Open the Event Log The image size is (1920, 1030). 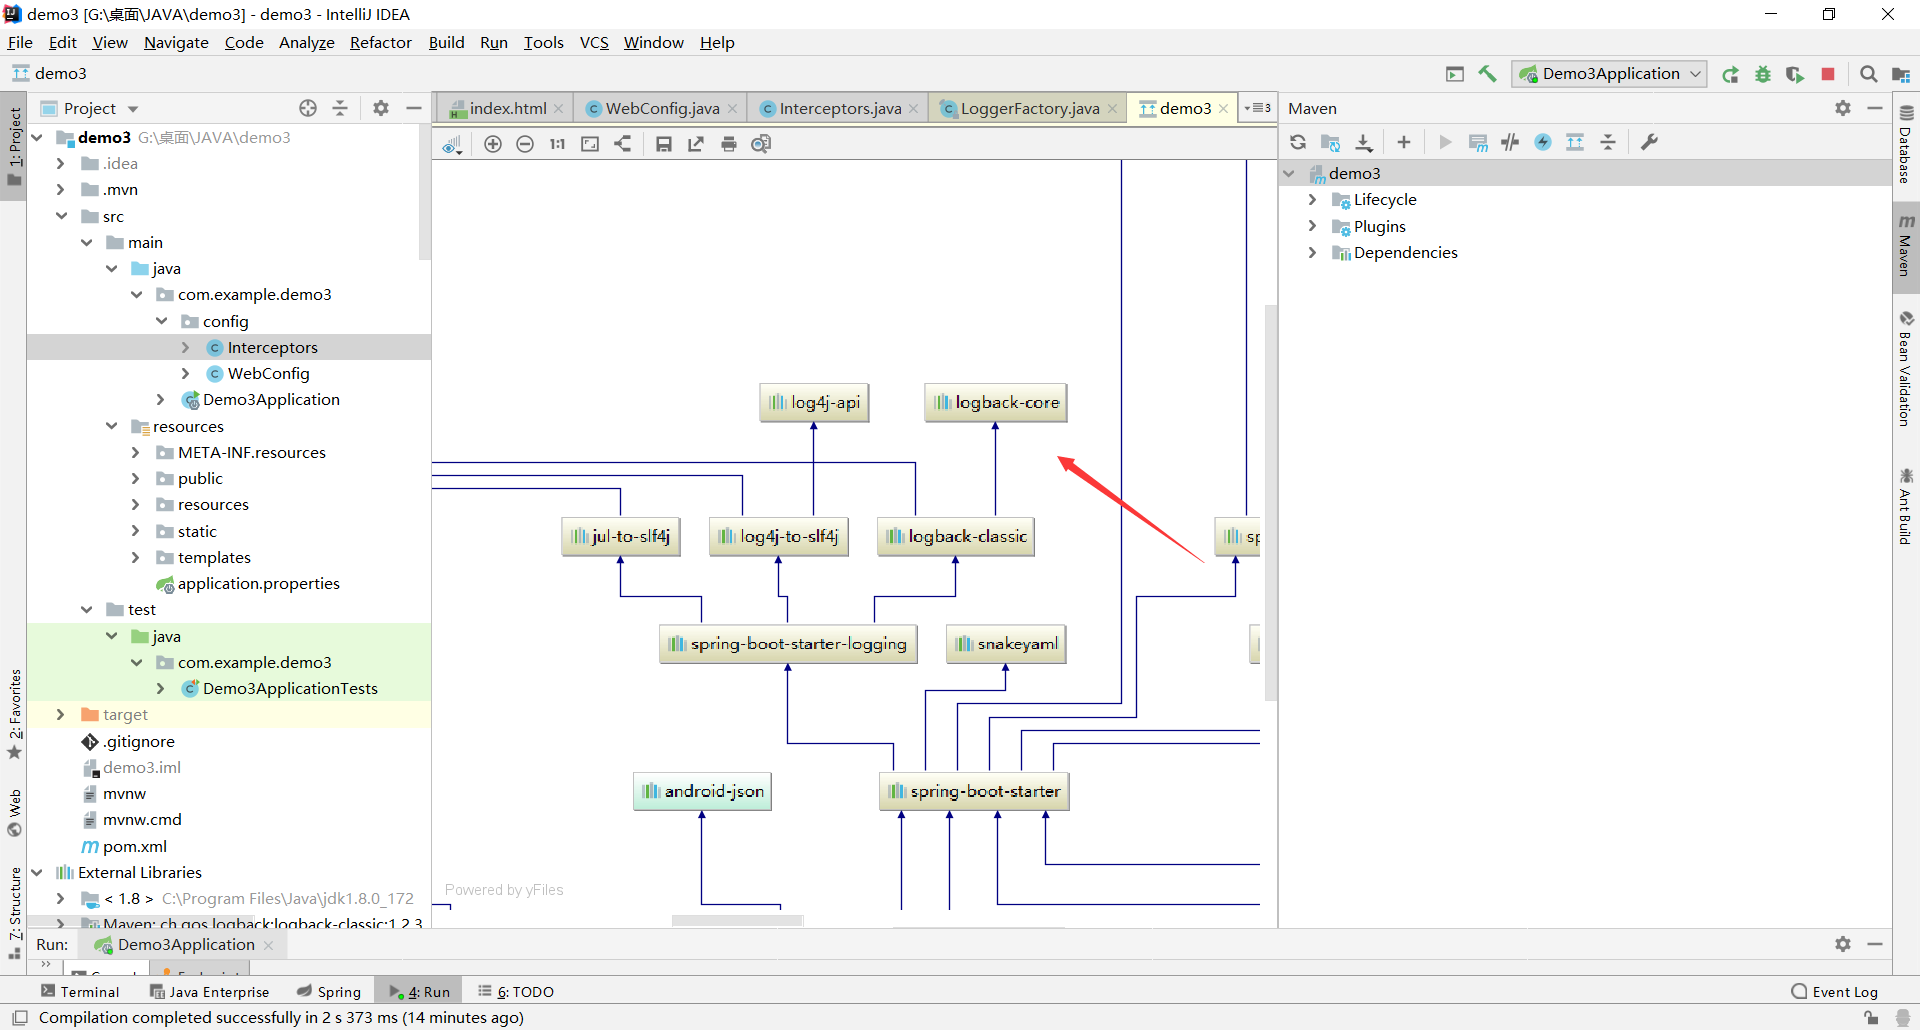pyautogui.click(x=1834, y=991)
